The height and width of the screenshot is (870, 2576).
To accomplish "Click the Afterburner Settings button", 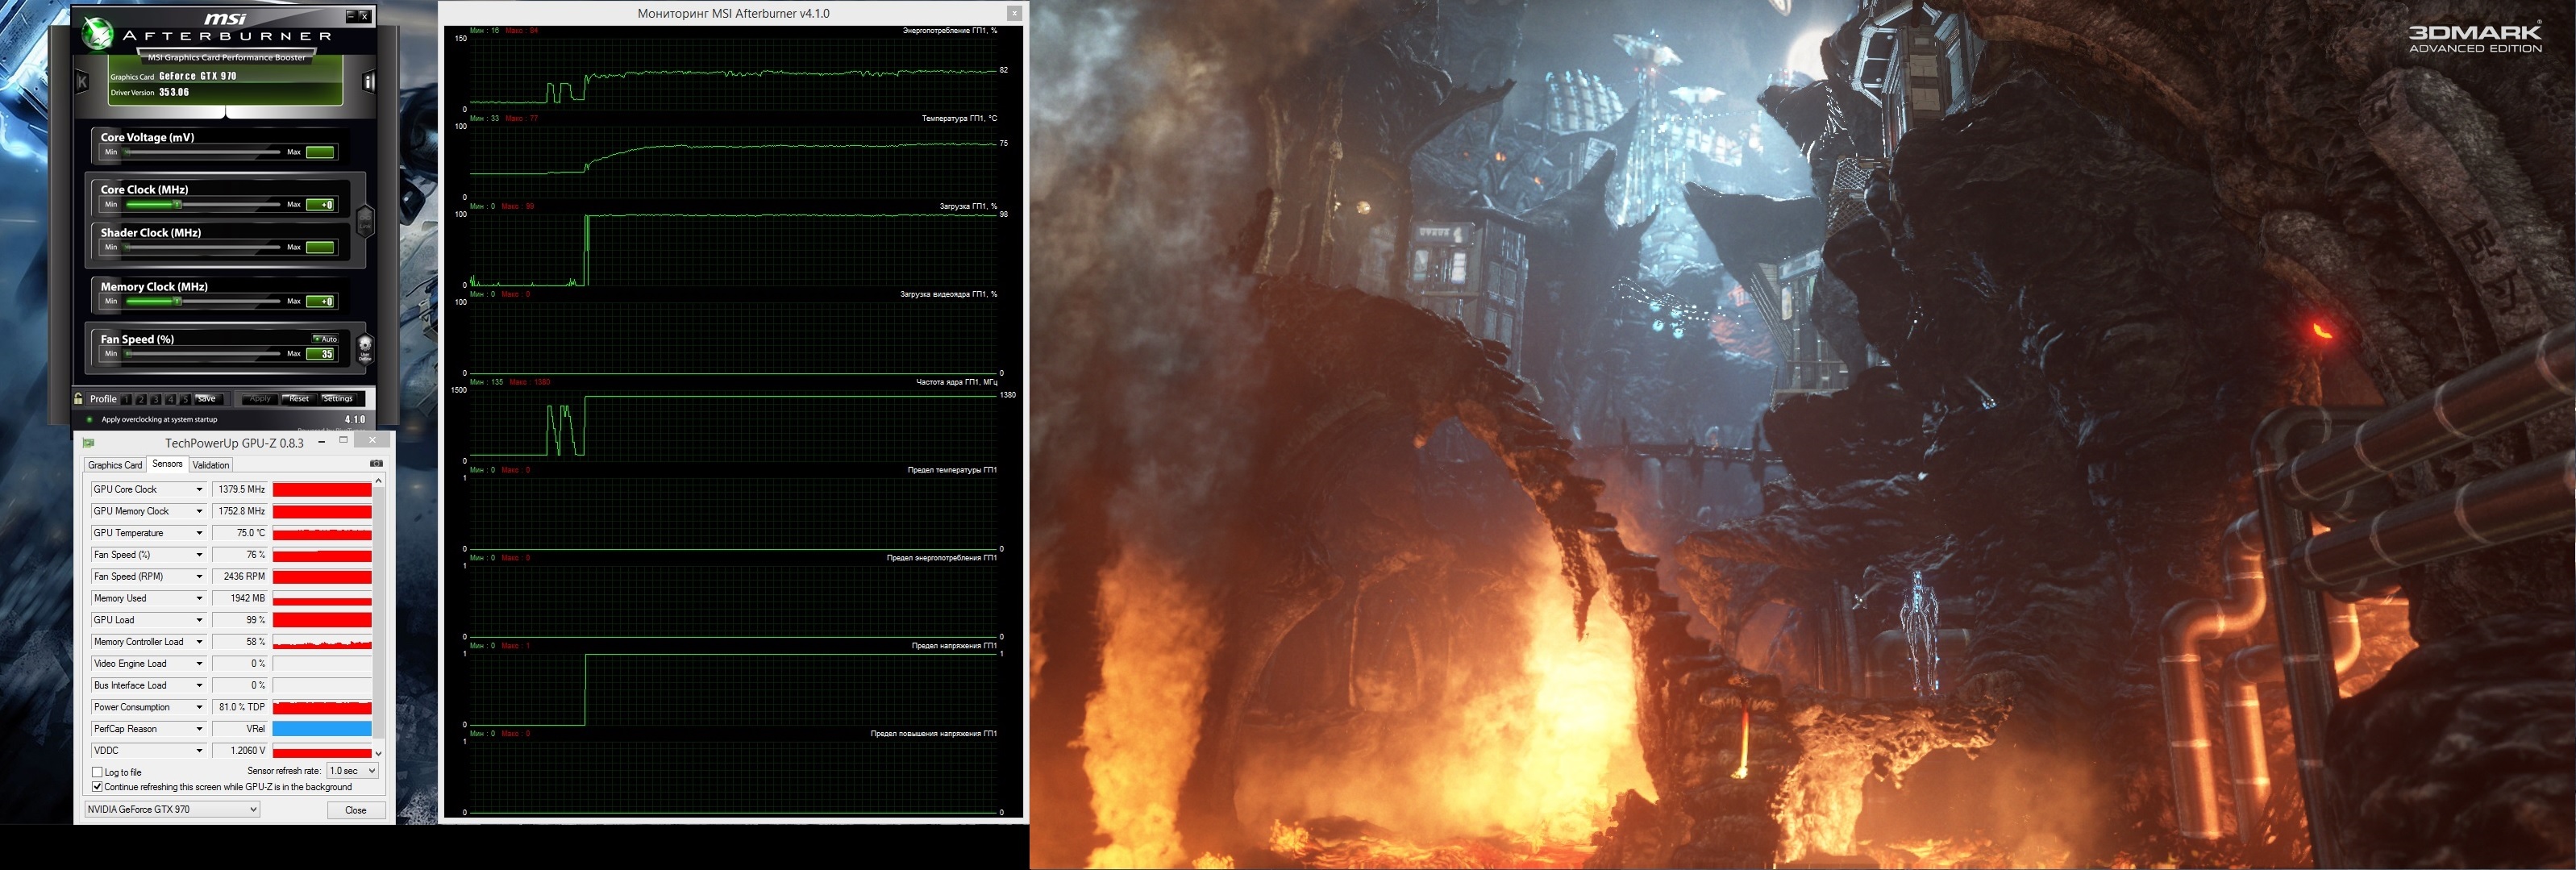I will (x=337, y=399).
